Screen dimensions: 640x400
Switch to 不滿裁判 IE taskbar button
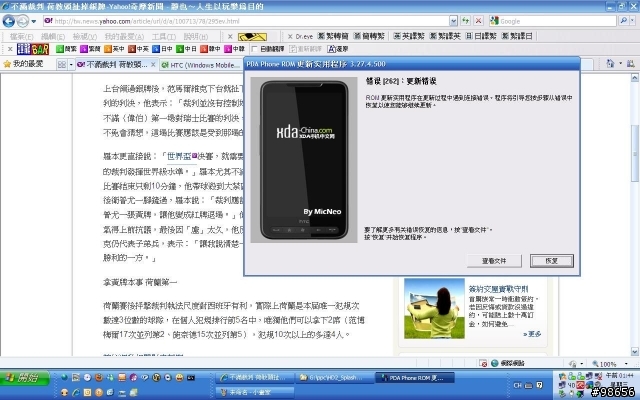tap(255, 378)
